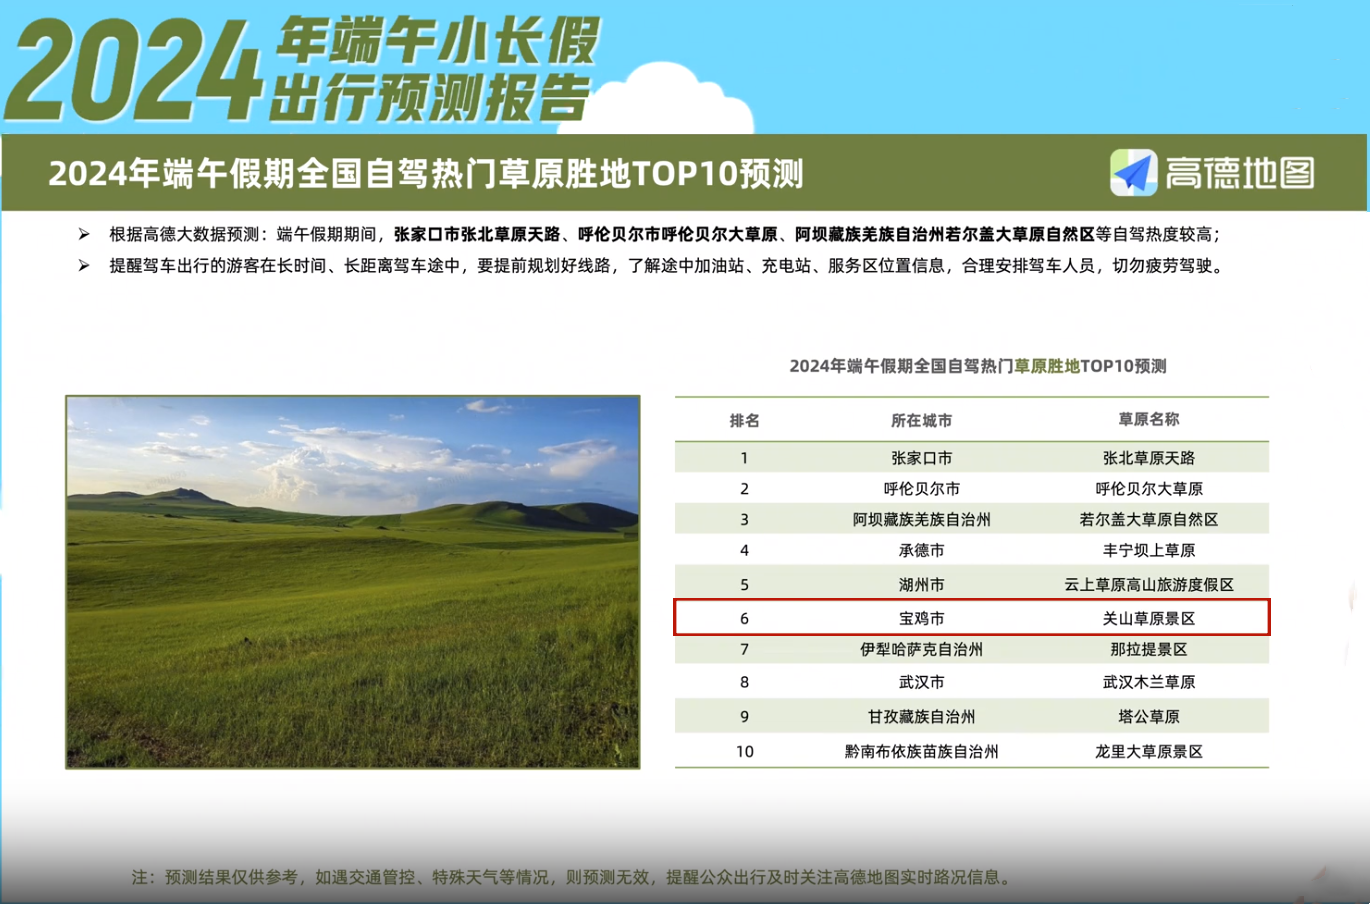Click the 高德地图 paper-plane logo icon

(1134, 173)
